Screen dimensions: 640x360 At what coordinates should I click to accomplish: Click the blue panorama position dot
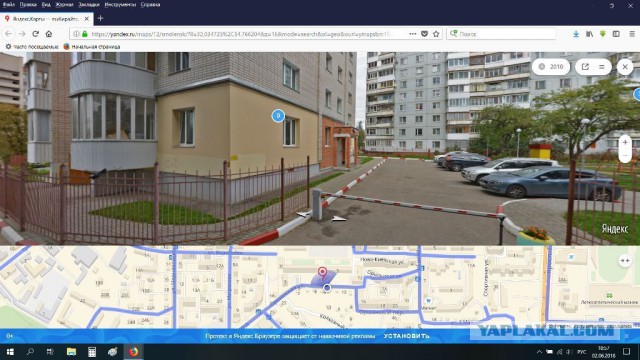coord(327,288)
